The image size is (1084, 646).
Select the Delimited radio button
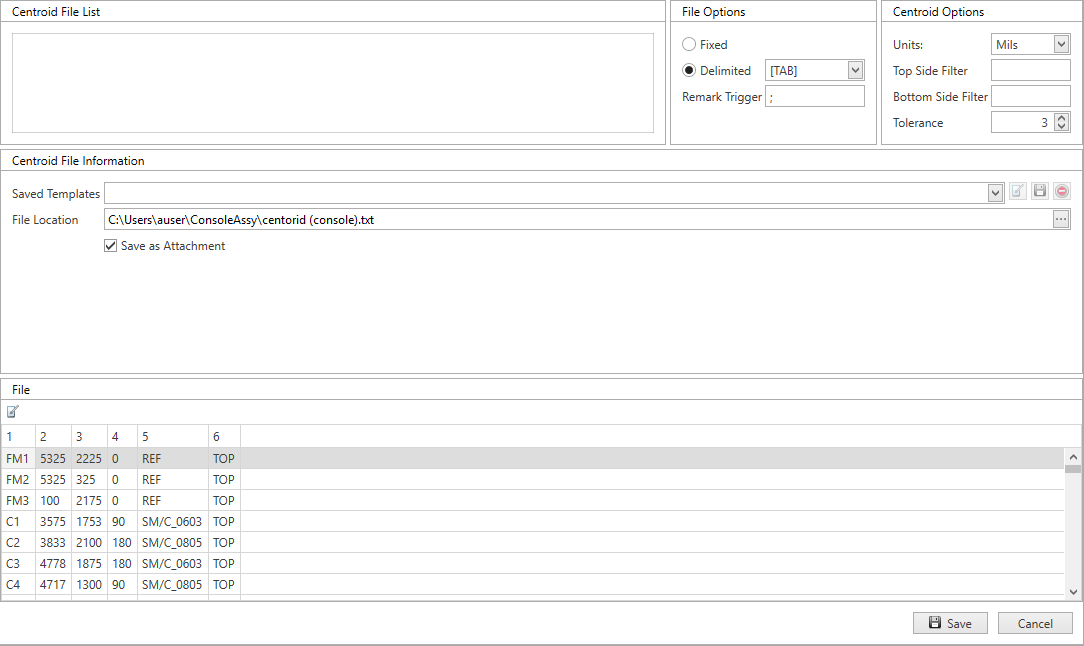point(689,70)
